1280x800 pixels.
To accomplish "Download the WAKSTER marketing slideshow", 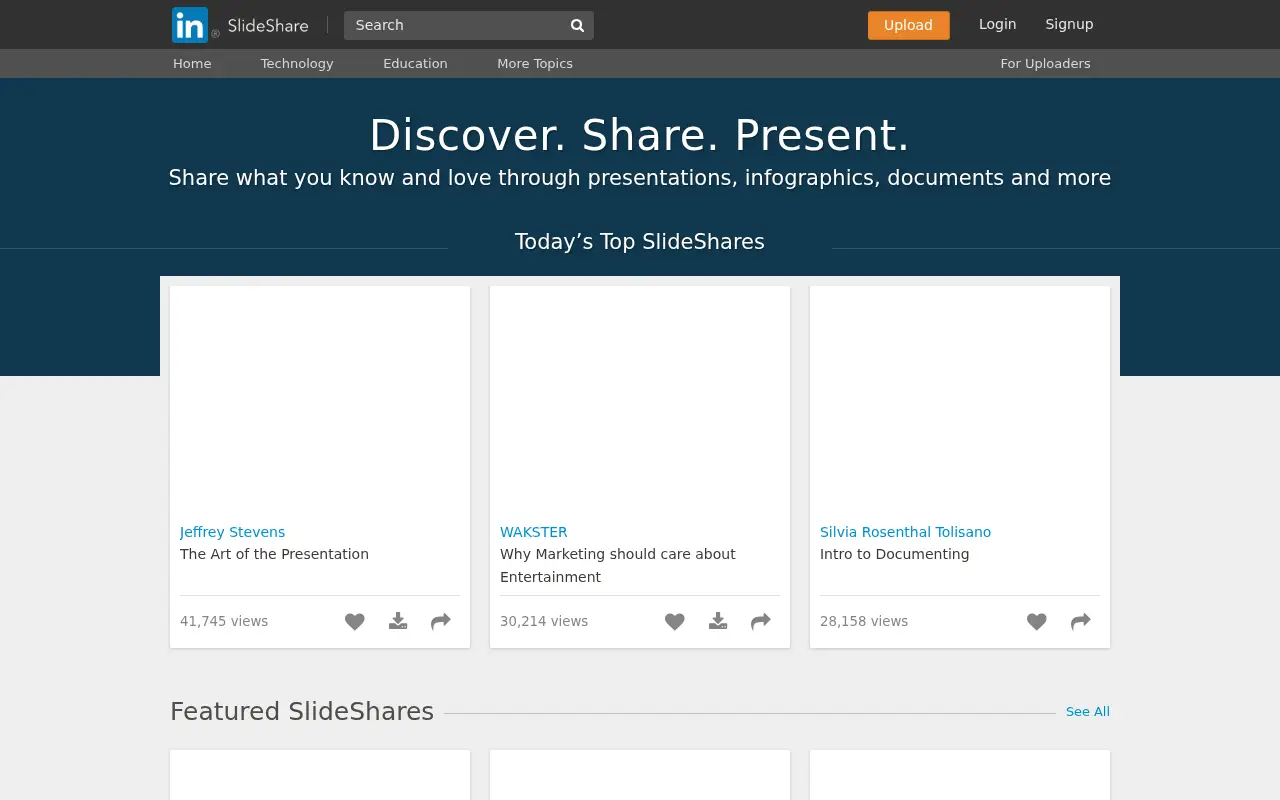I will tap(718, 621).
